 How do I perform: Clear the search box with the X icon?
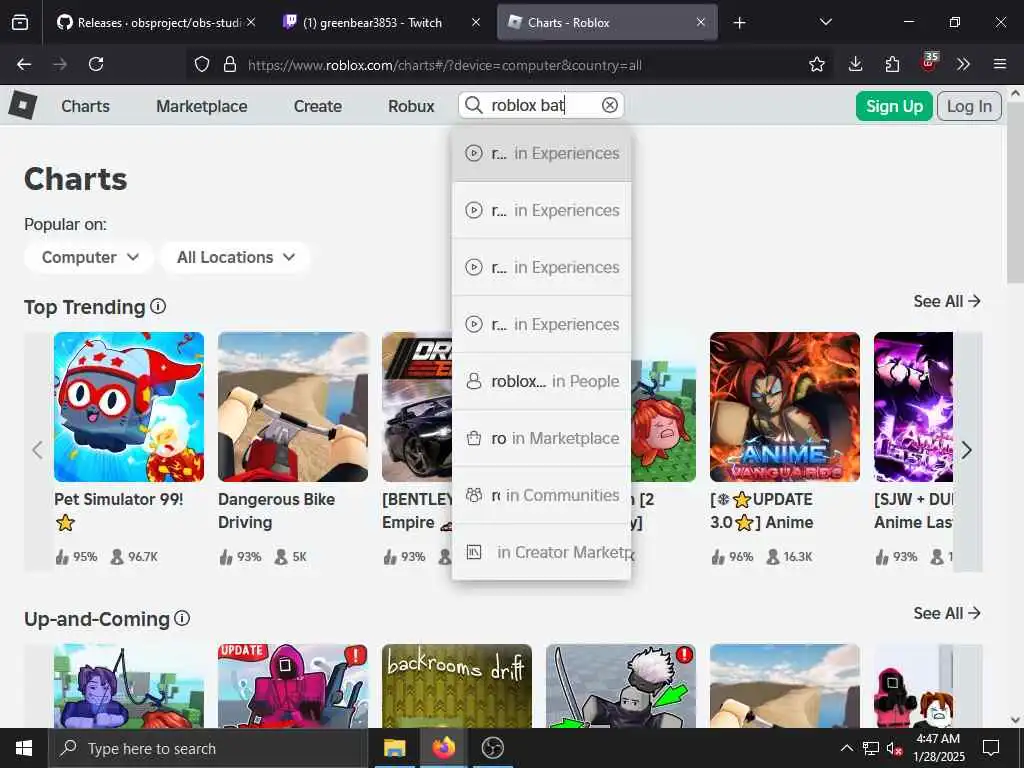coord(609,105)
